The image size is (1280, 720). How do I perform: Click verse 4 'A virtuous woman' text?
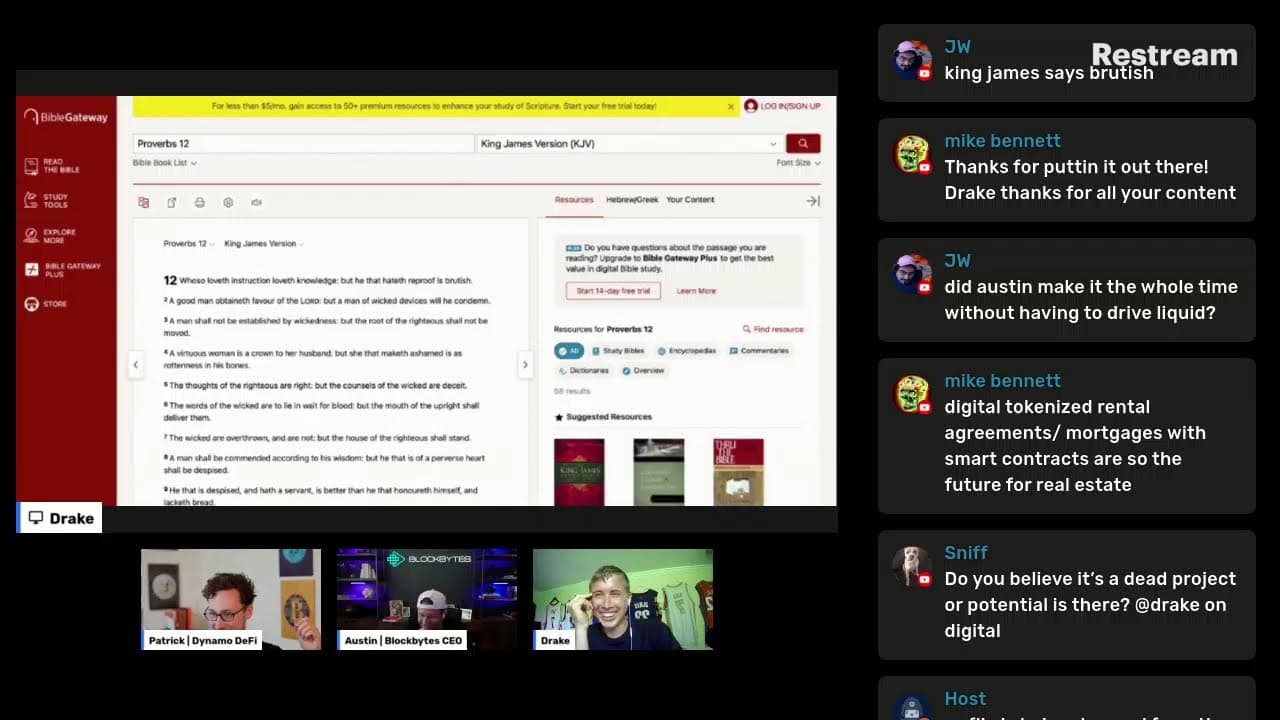point(313,359)
